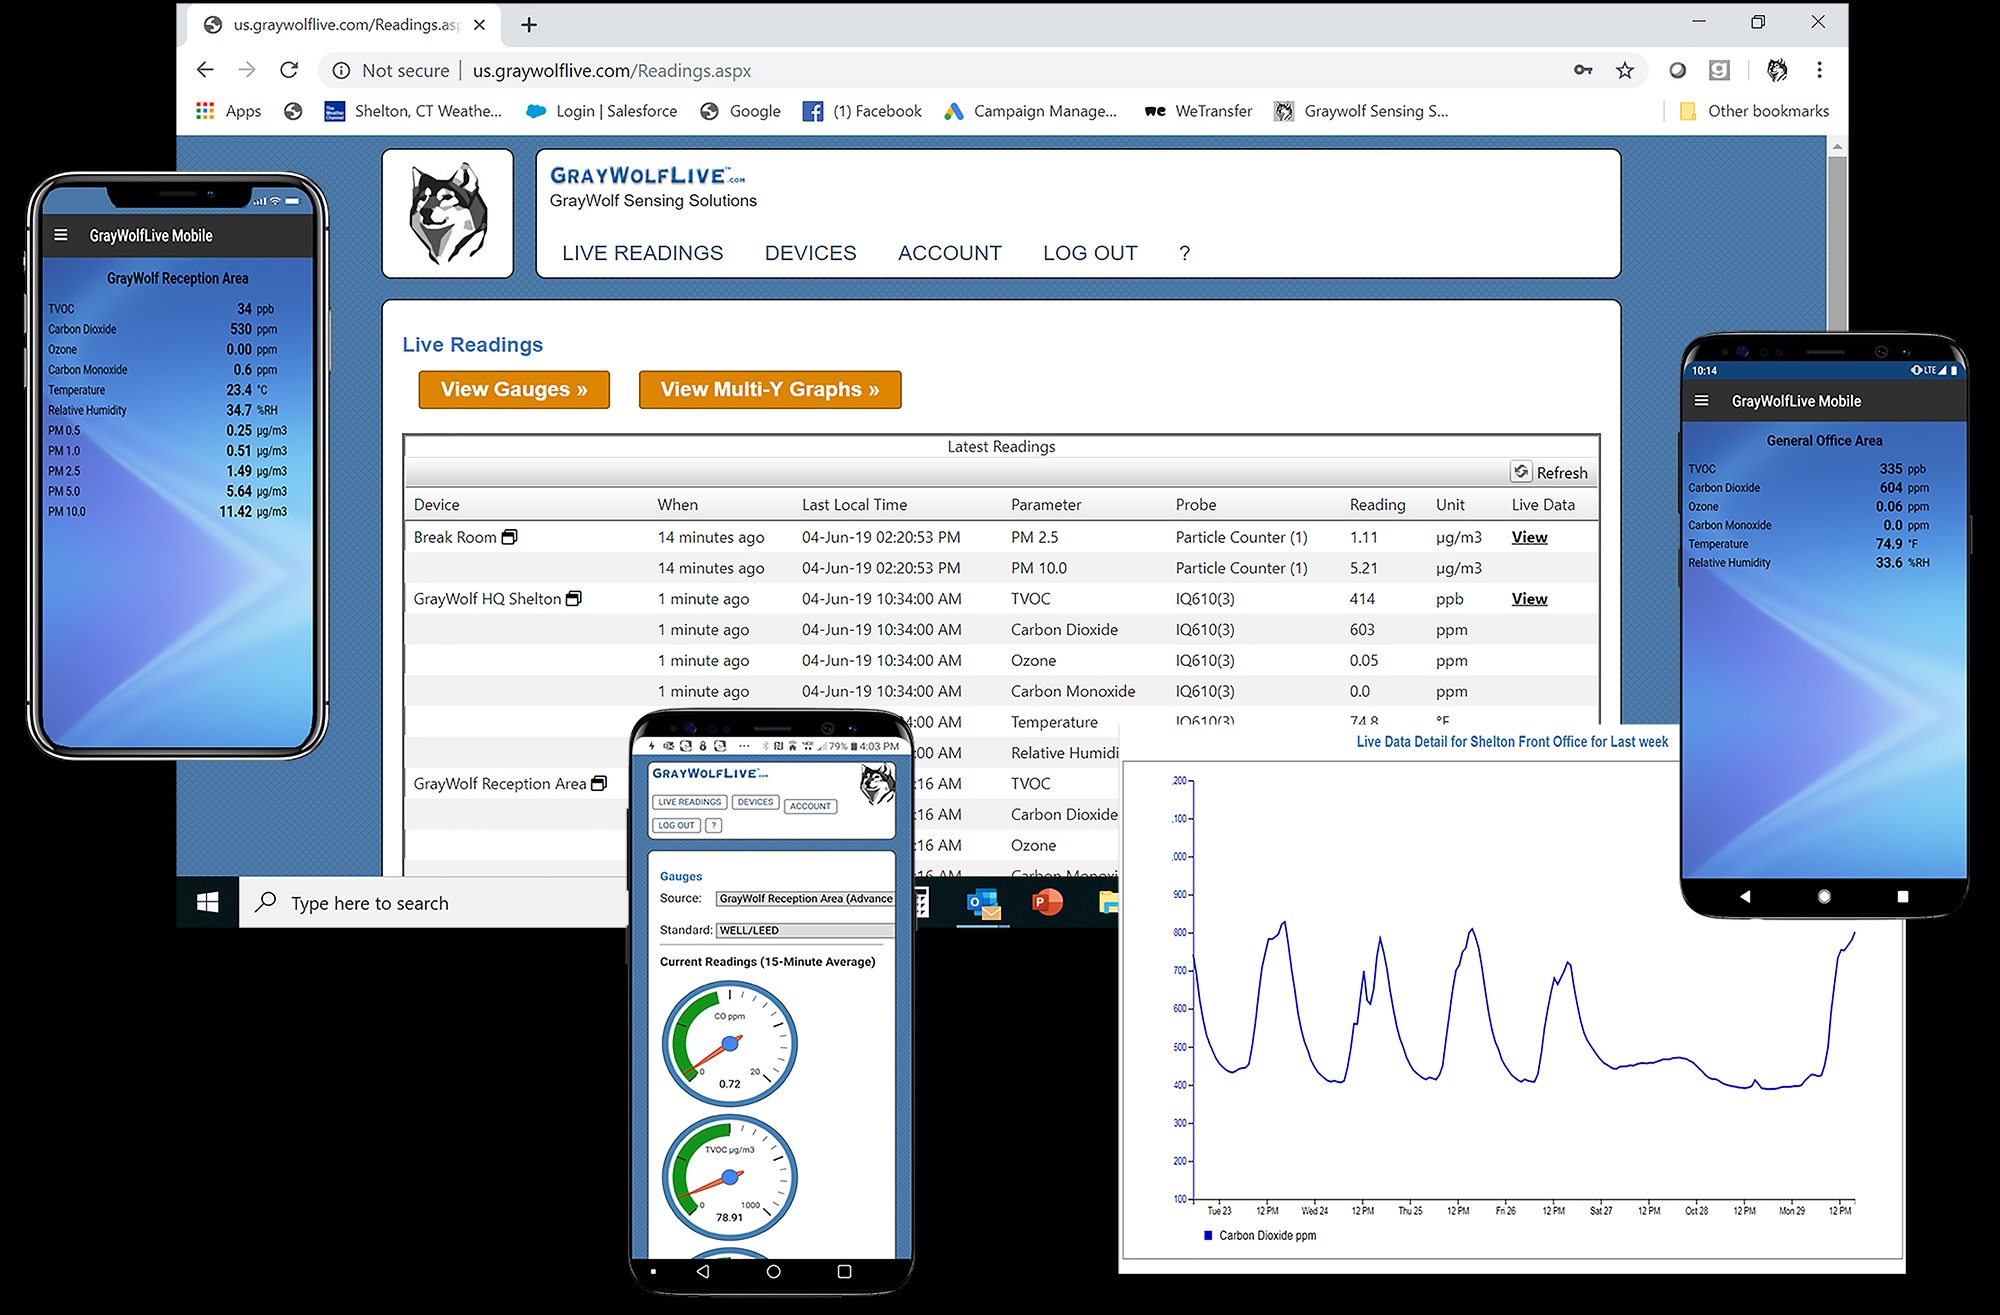Screen dimensions: 2000x1315
Task: Open new browser tab with plus
Action: [x=529, y=25]
